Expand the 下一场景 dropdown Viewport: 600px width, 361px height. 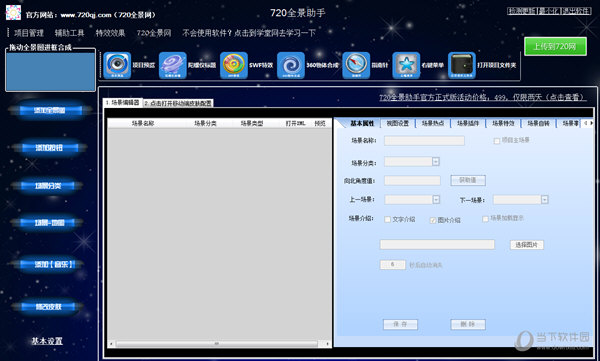pos(545,199)
